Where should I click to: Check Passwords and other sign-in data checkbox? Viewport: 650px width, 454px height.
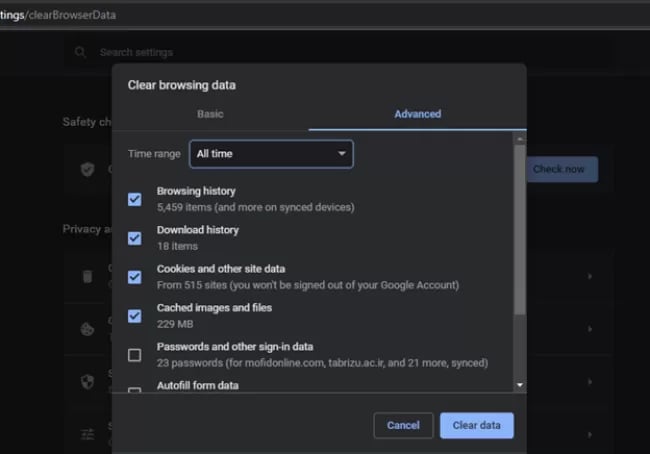(134, 355)
